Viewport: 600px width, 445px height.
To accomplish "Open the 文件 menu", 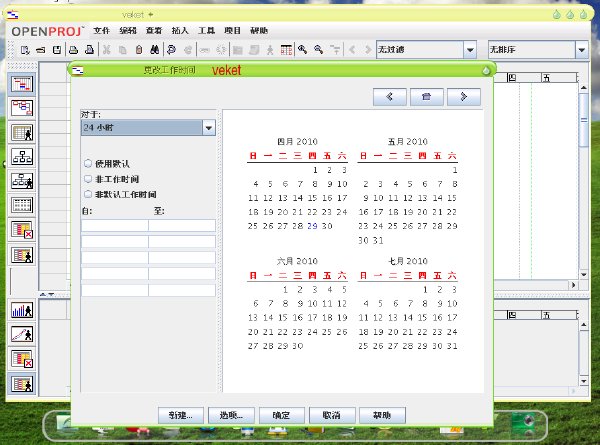I will pos(101,31).
